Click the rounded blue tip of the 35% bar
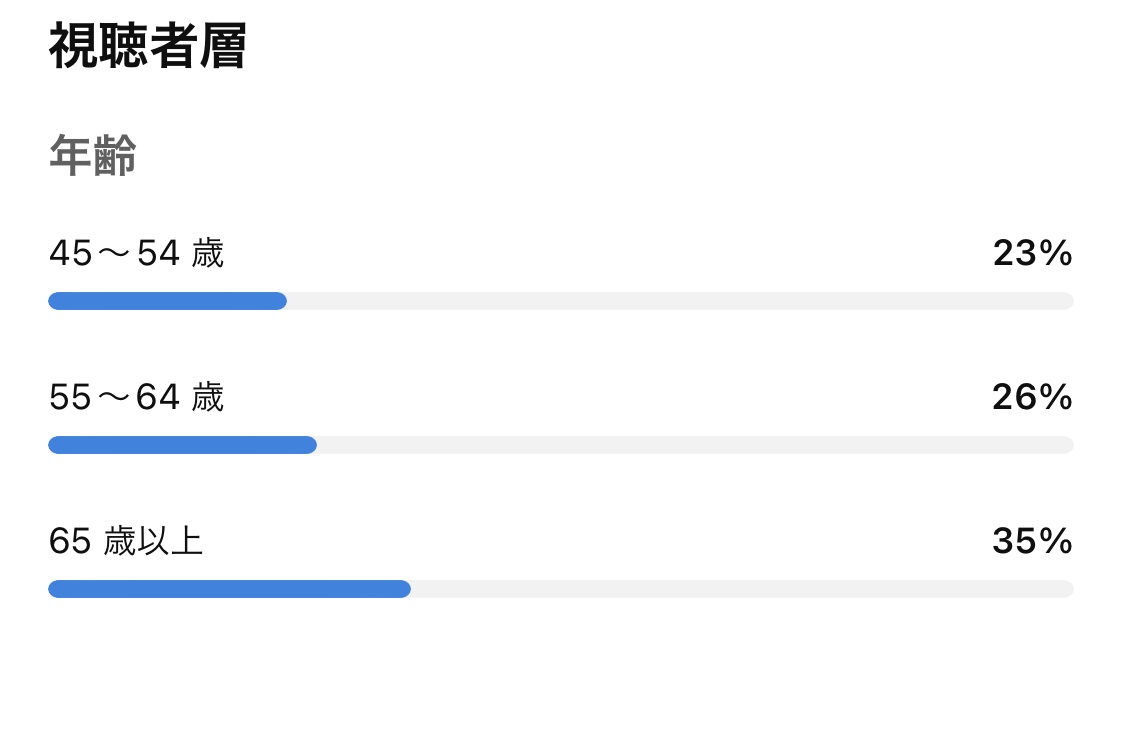The width and height of the screenshot is (1122, 730). (405, 589)
